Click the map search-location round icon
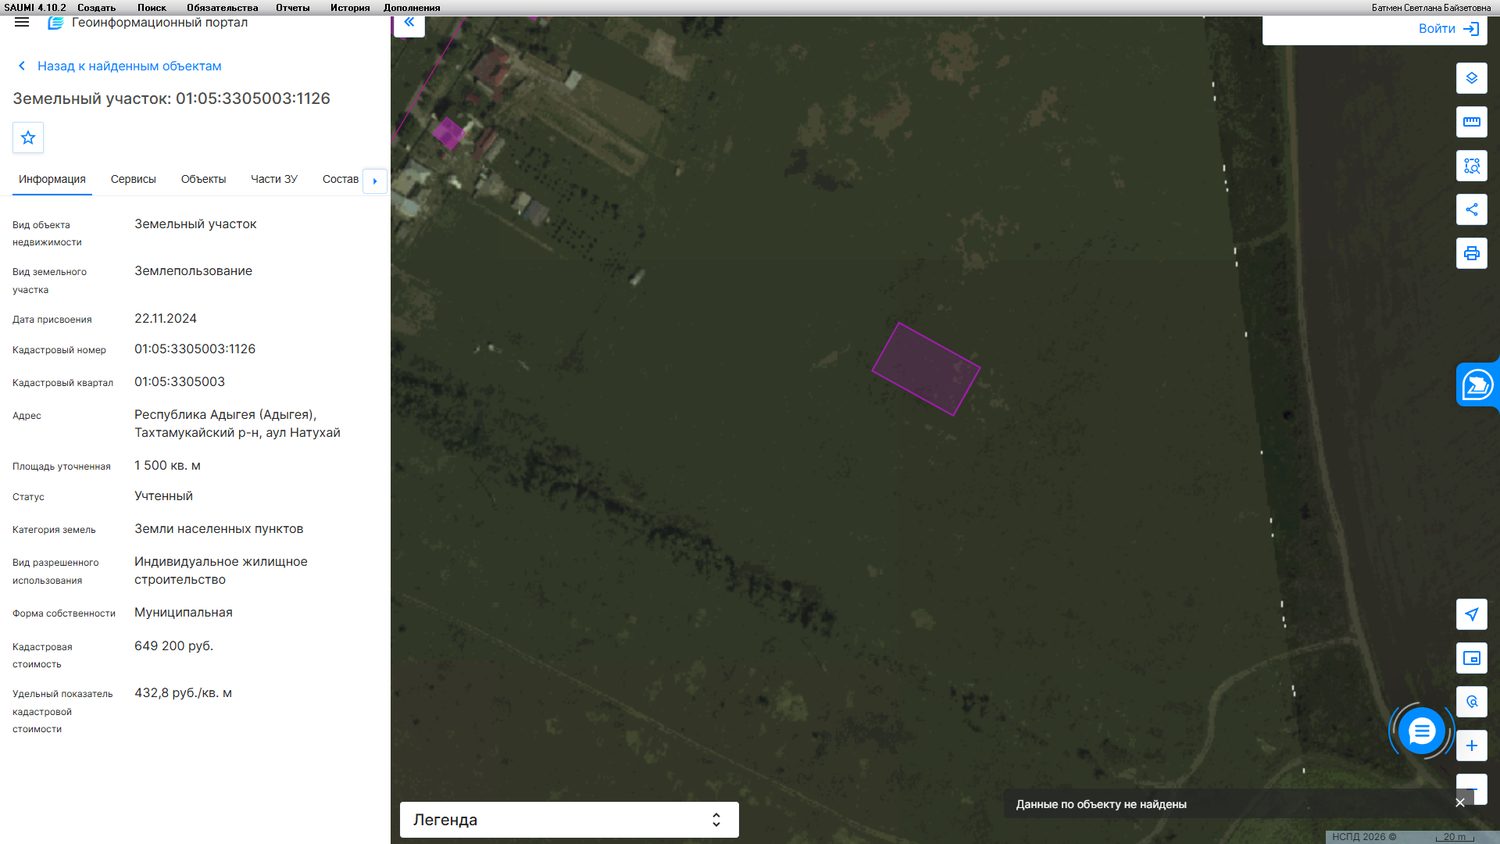The height and width of the screenshot is (844, 1500). pyautogui.click(x=1471, y=702)
